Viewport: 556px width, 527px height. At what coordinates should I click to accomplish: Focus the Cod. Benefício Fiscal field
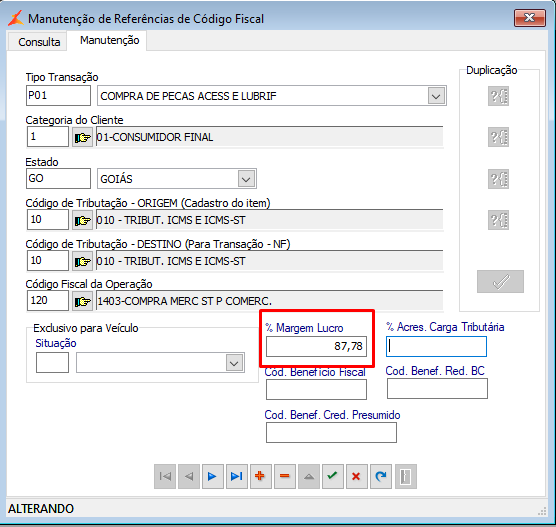316,389
